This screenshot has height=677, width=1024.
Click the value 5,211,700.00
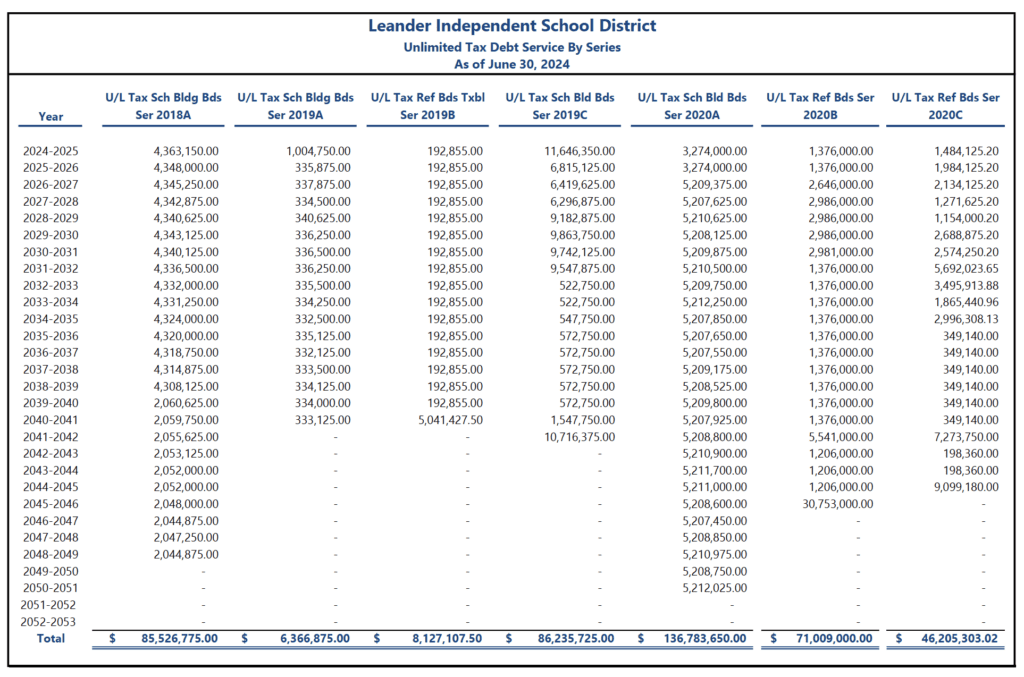[x=714, y=471]
